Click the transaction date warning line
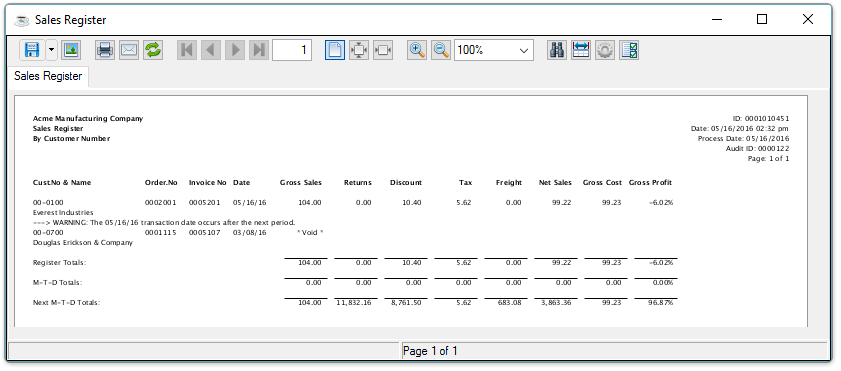This screenshot has width=841, height=371. point(164,222)
